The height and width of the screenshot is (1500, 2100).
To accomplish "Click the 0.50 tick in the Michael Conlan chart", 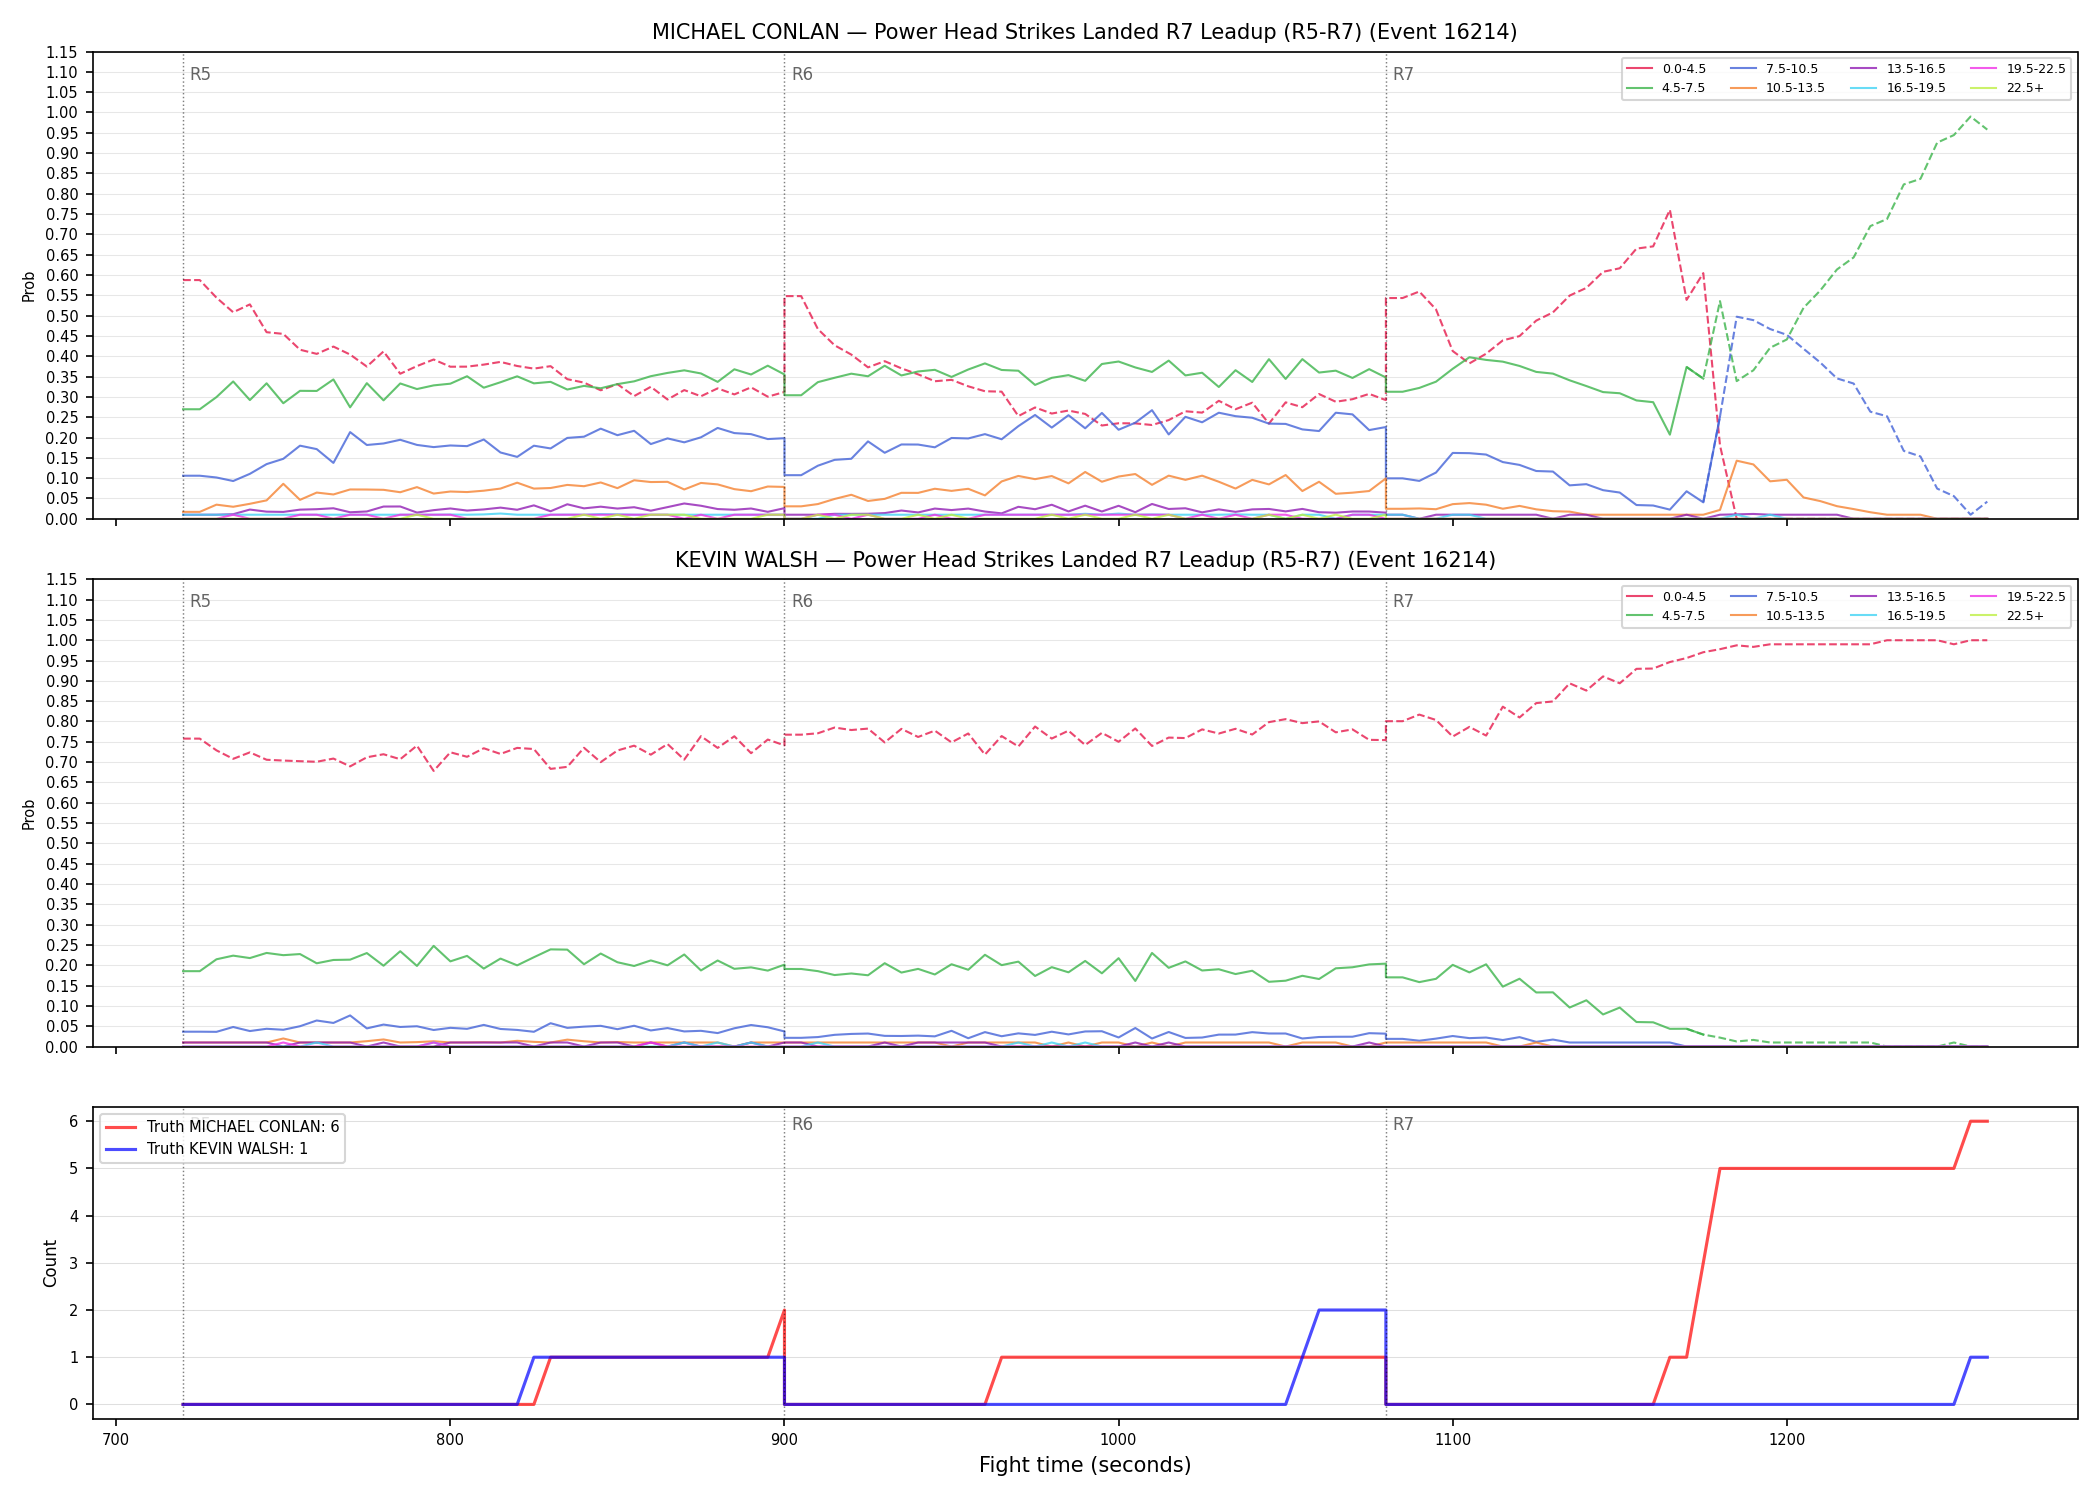I will 62,316.
